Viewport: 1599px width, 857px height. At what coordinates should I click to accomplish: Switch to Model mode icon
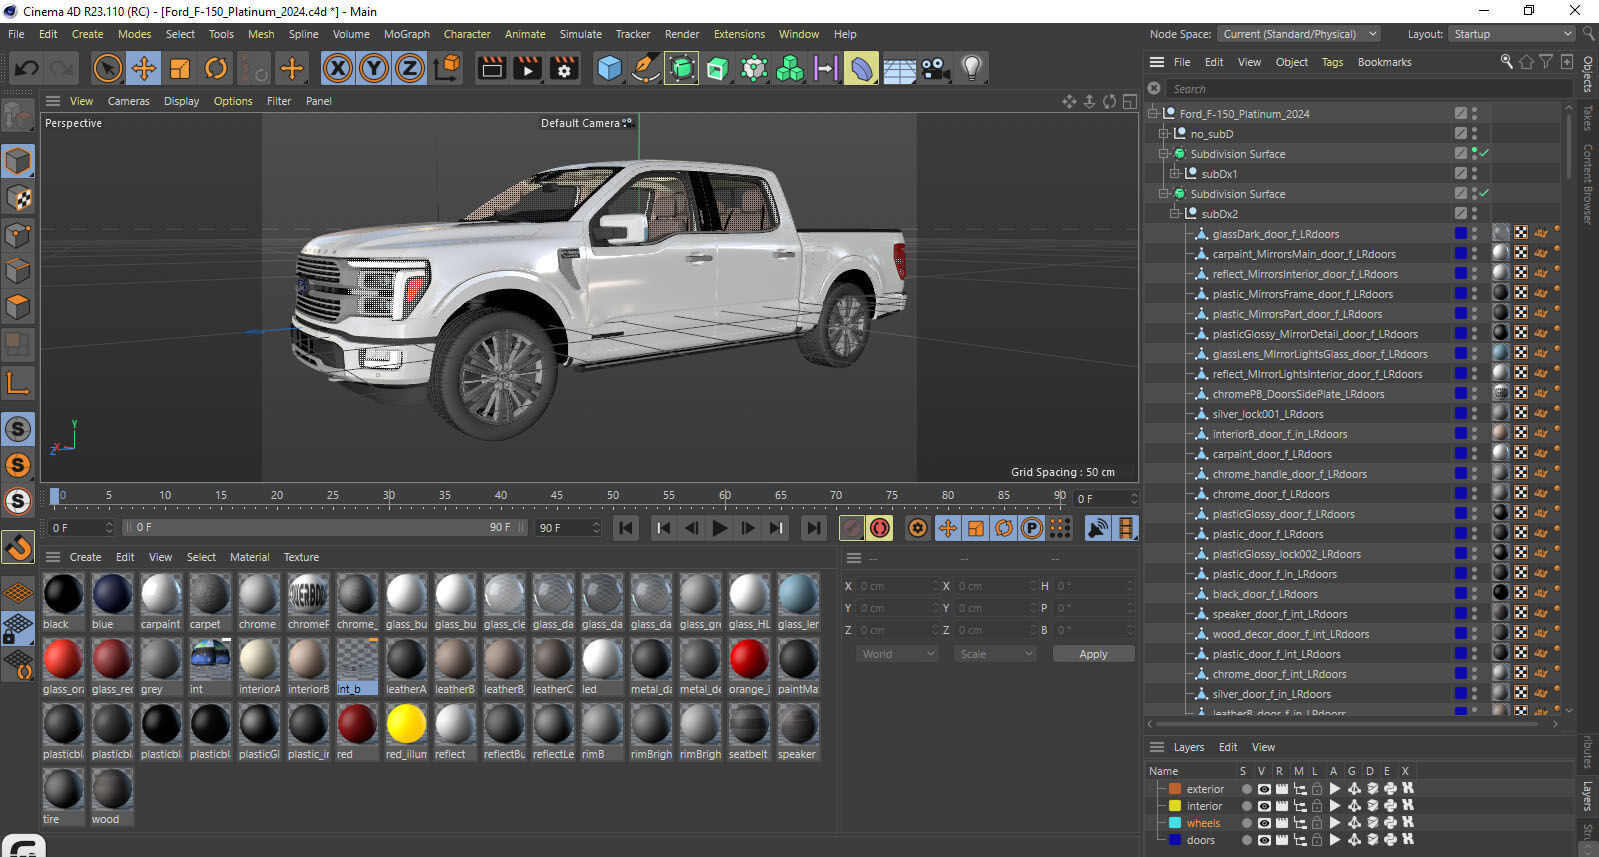pyautogui.click(x=18, y=161)
